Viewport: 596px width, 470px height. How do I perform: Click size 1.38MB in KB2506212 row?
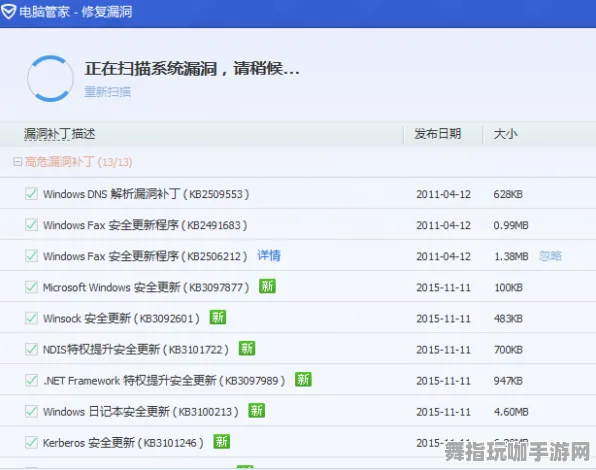[511, 257]
